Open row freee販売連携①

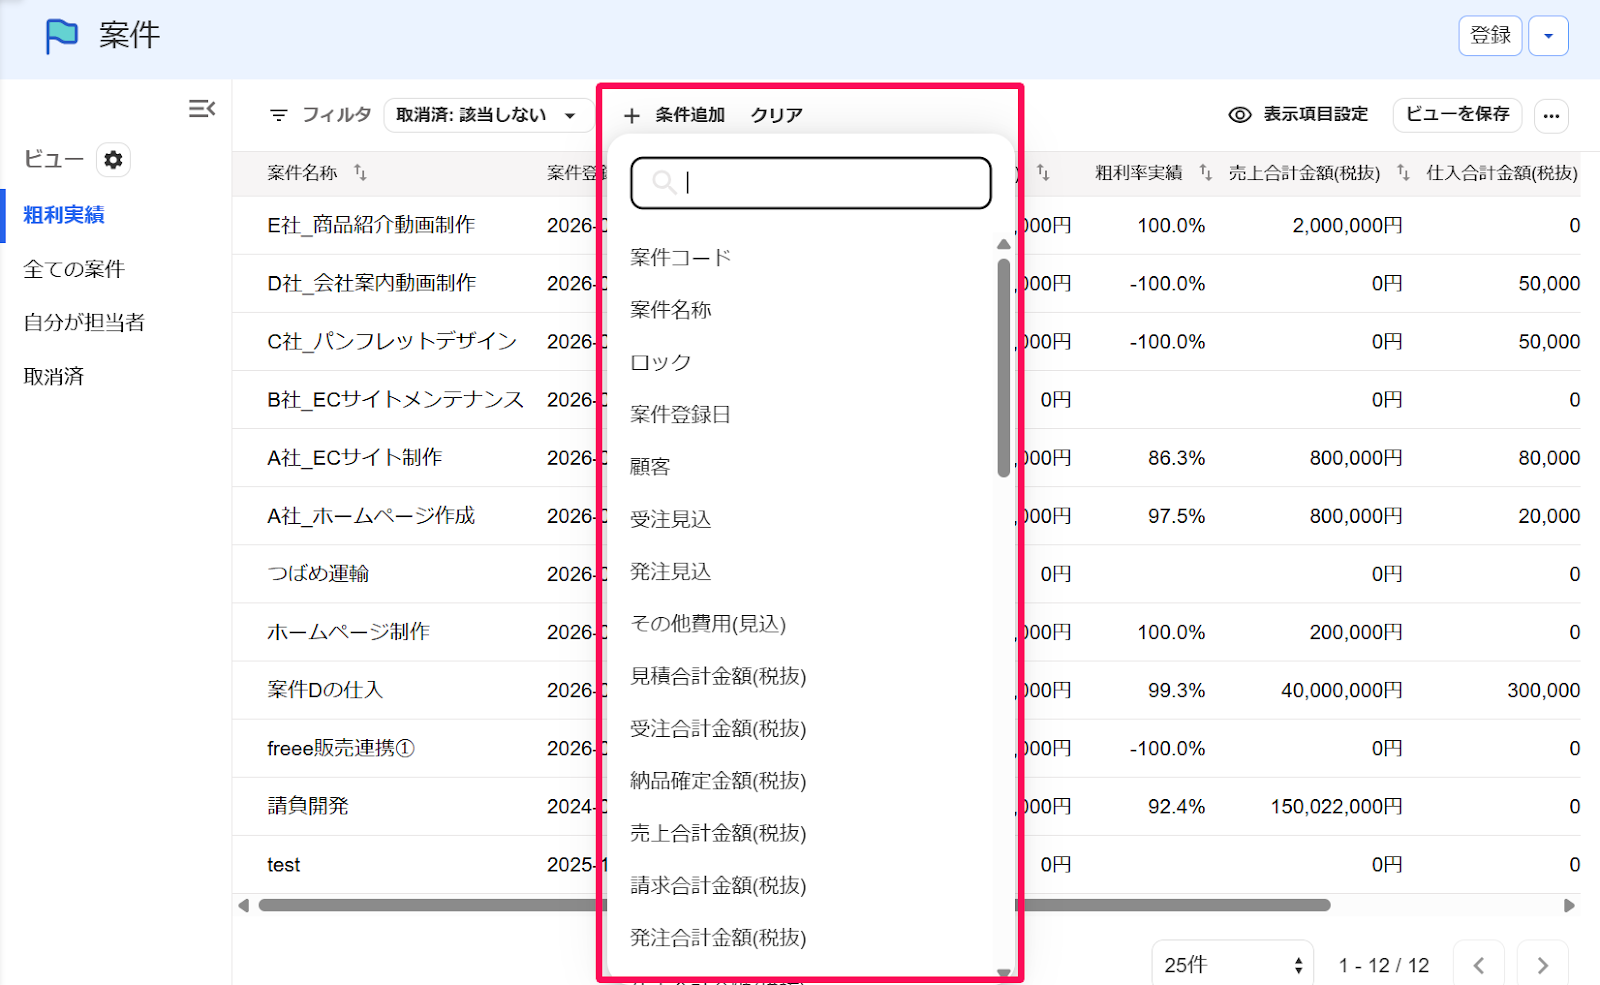(x=341, y=748)
